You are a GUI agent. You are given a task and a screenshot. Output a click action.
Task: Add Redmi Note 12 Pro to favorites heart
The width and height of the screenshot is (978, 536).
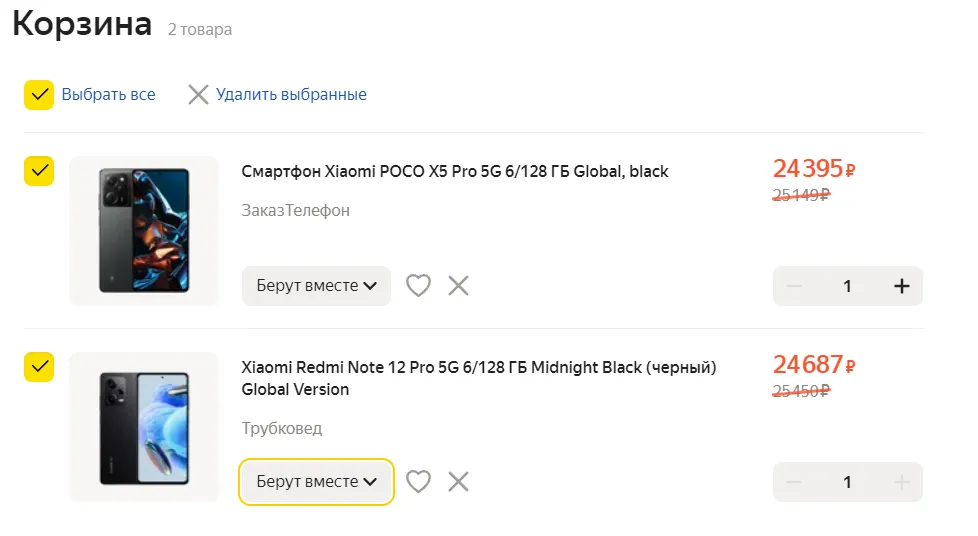coord(418,482)
